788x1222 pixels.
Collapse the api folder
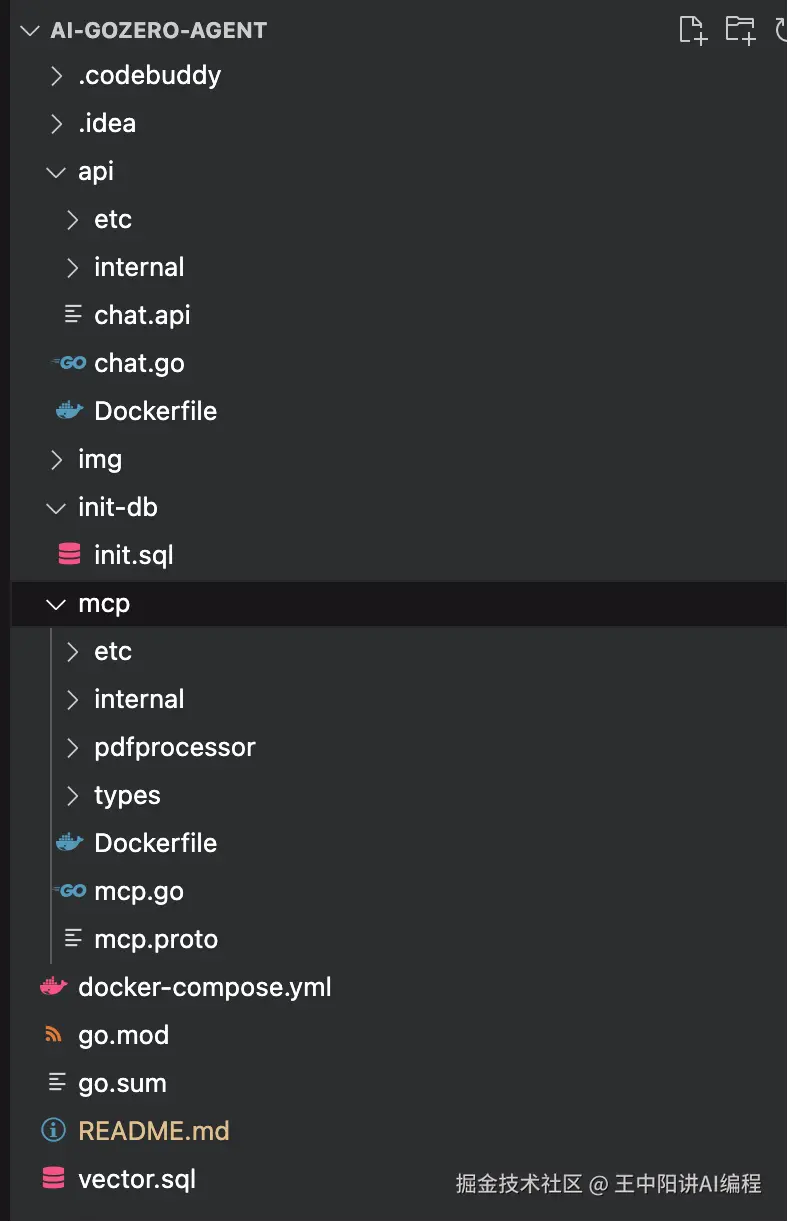pyautogui.click(x=56, y=171)
